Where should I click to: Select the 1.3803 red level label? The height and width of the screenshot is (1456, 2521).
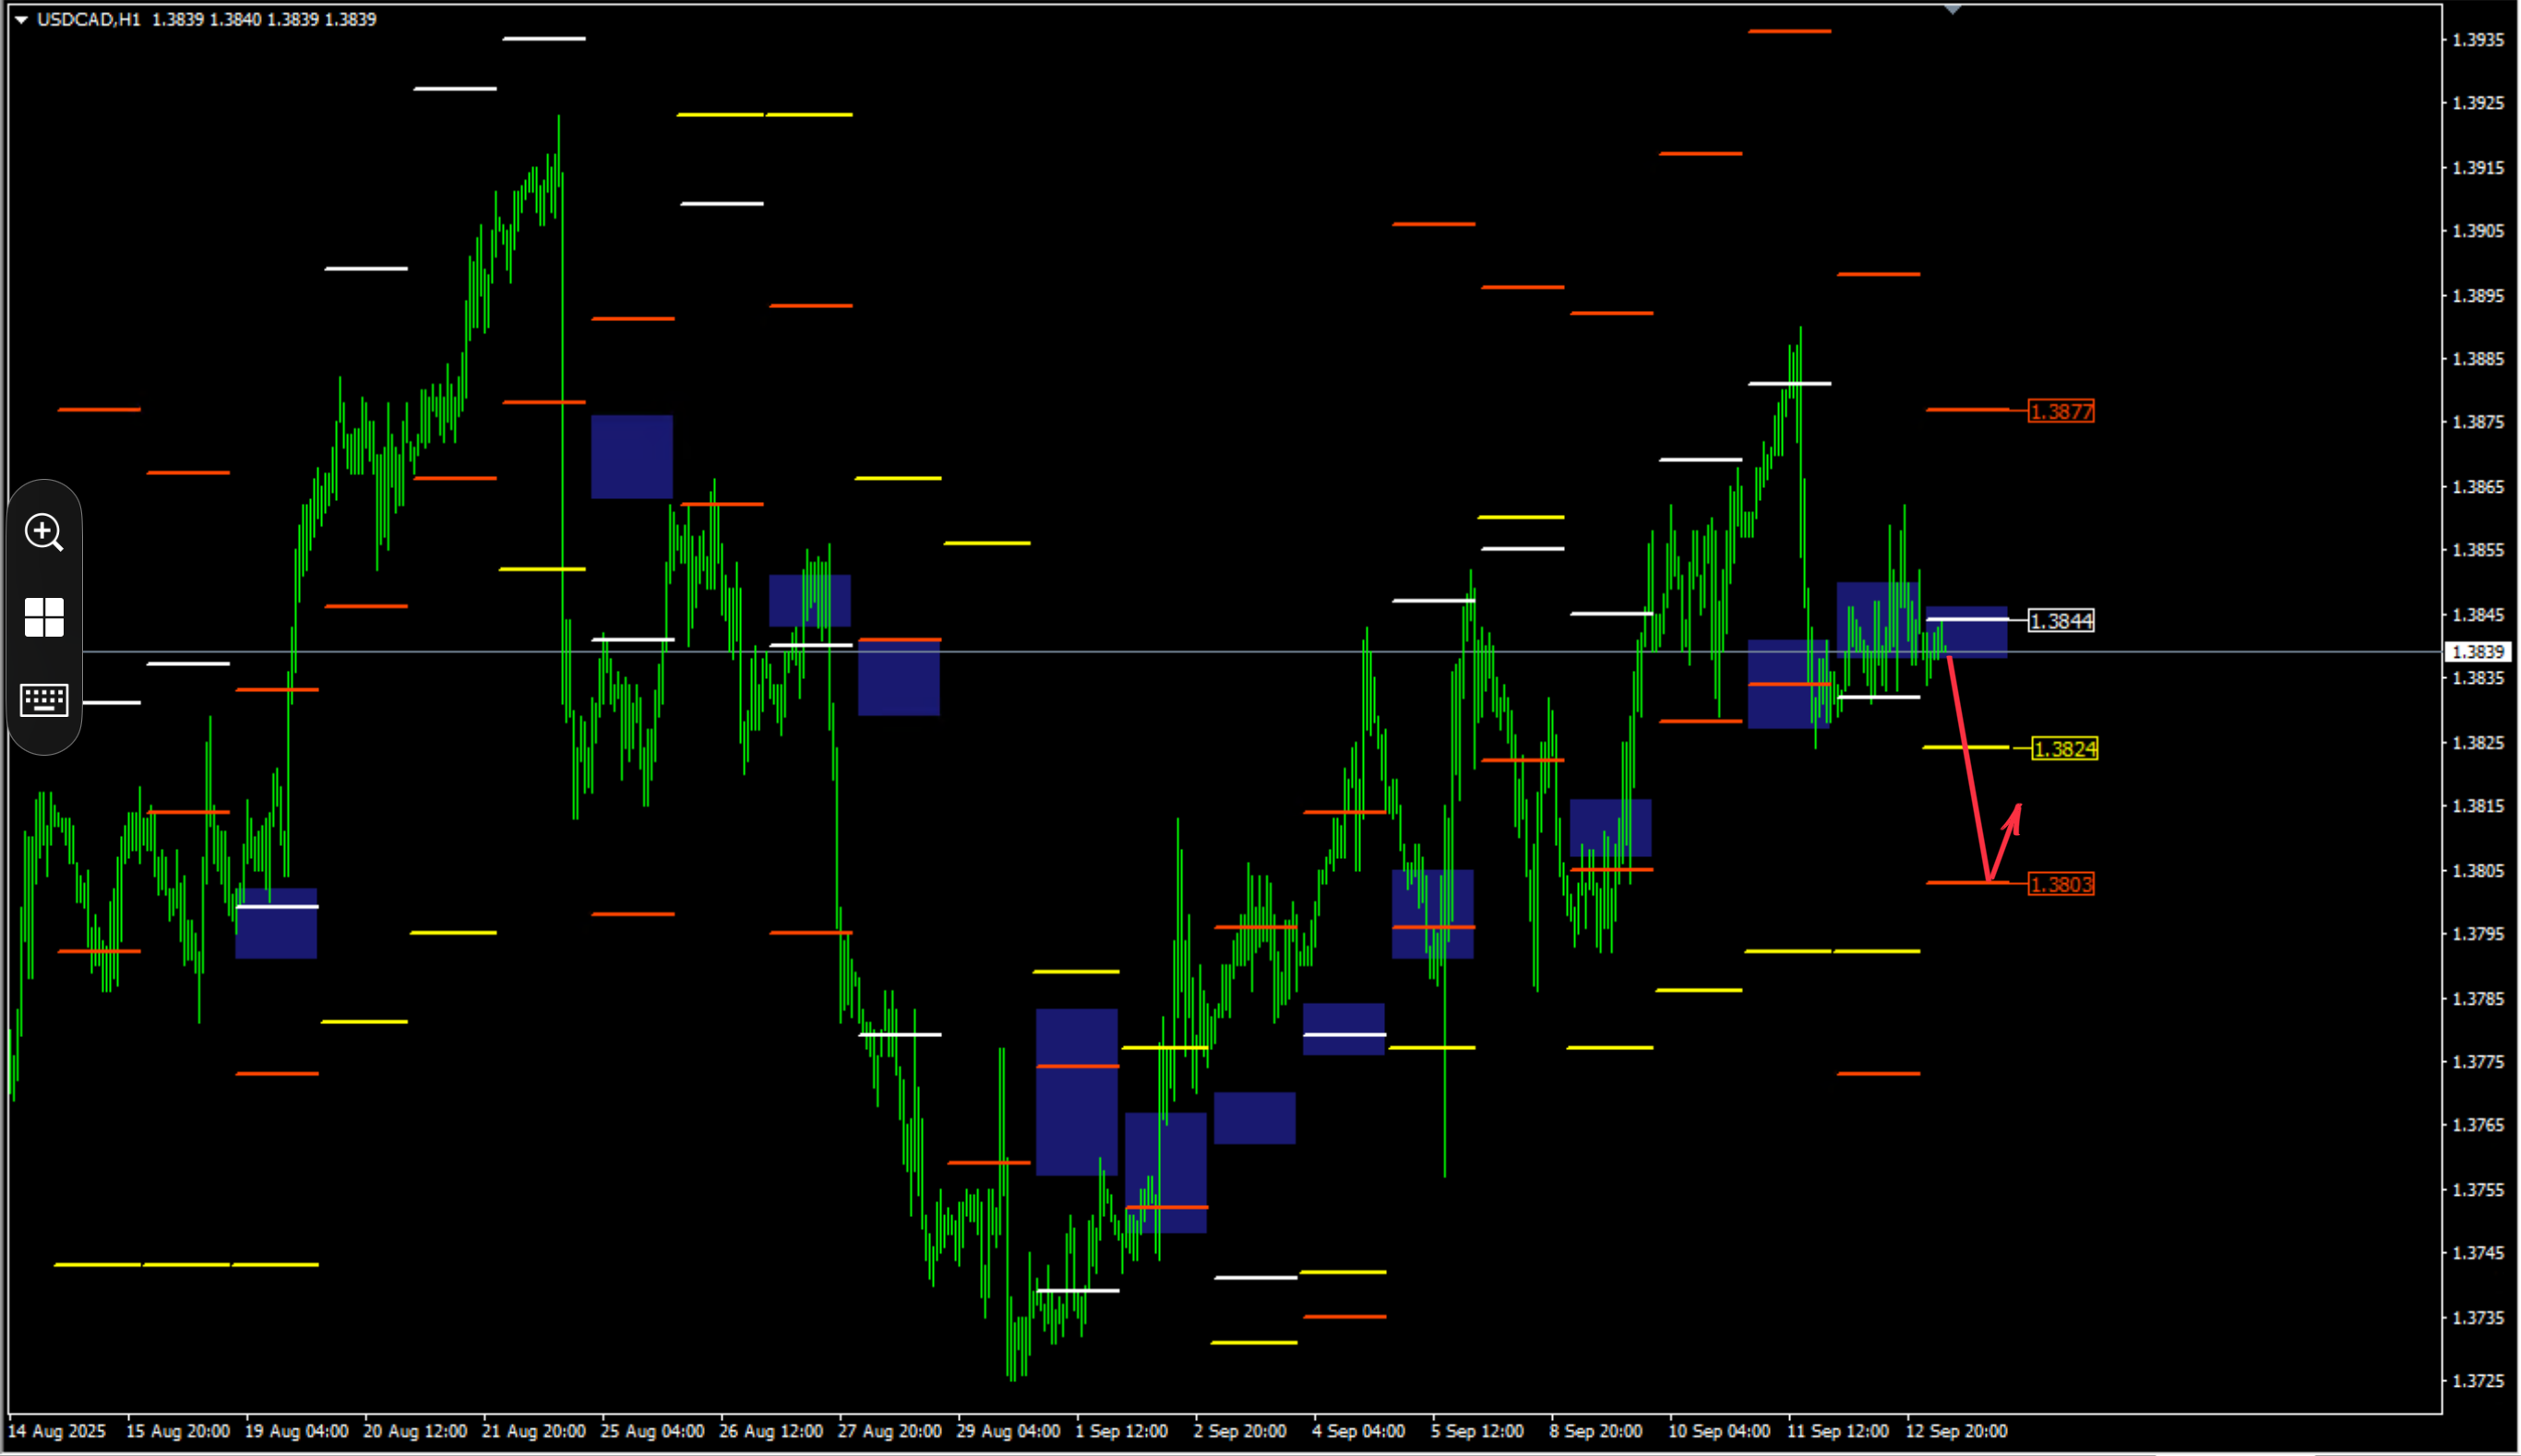(2060, 884)
